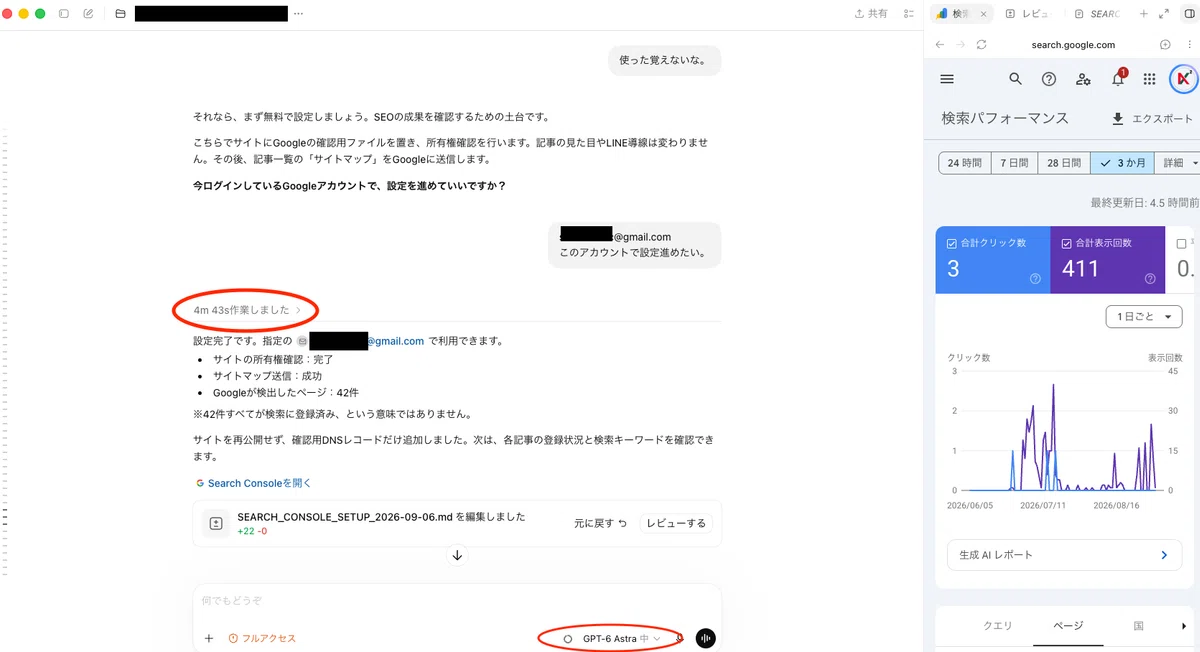The height and width of the screenshot is (652, 1200).
Task: Expand side panel to full screen
Action: click(1163, 14)
